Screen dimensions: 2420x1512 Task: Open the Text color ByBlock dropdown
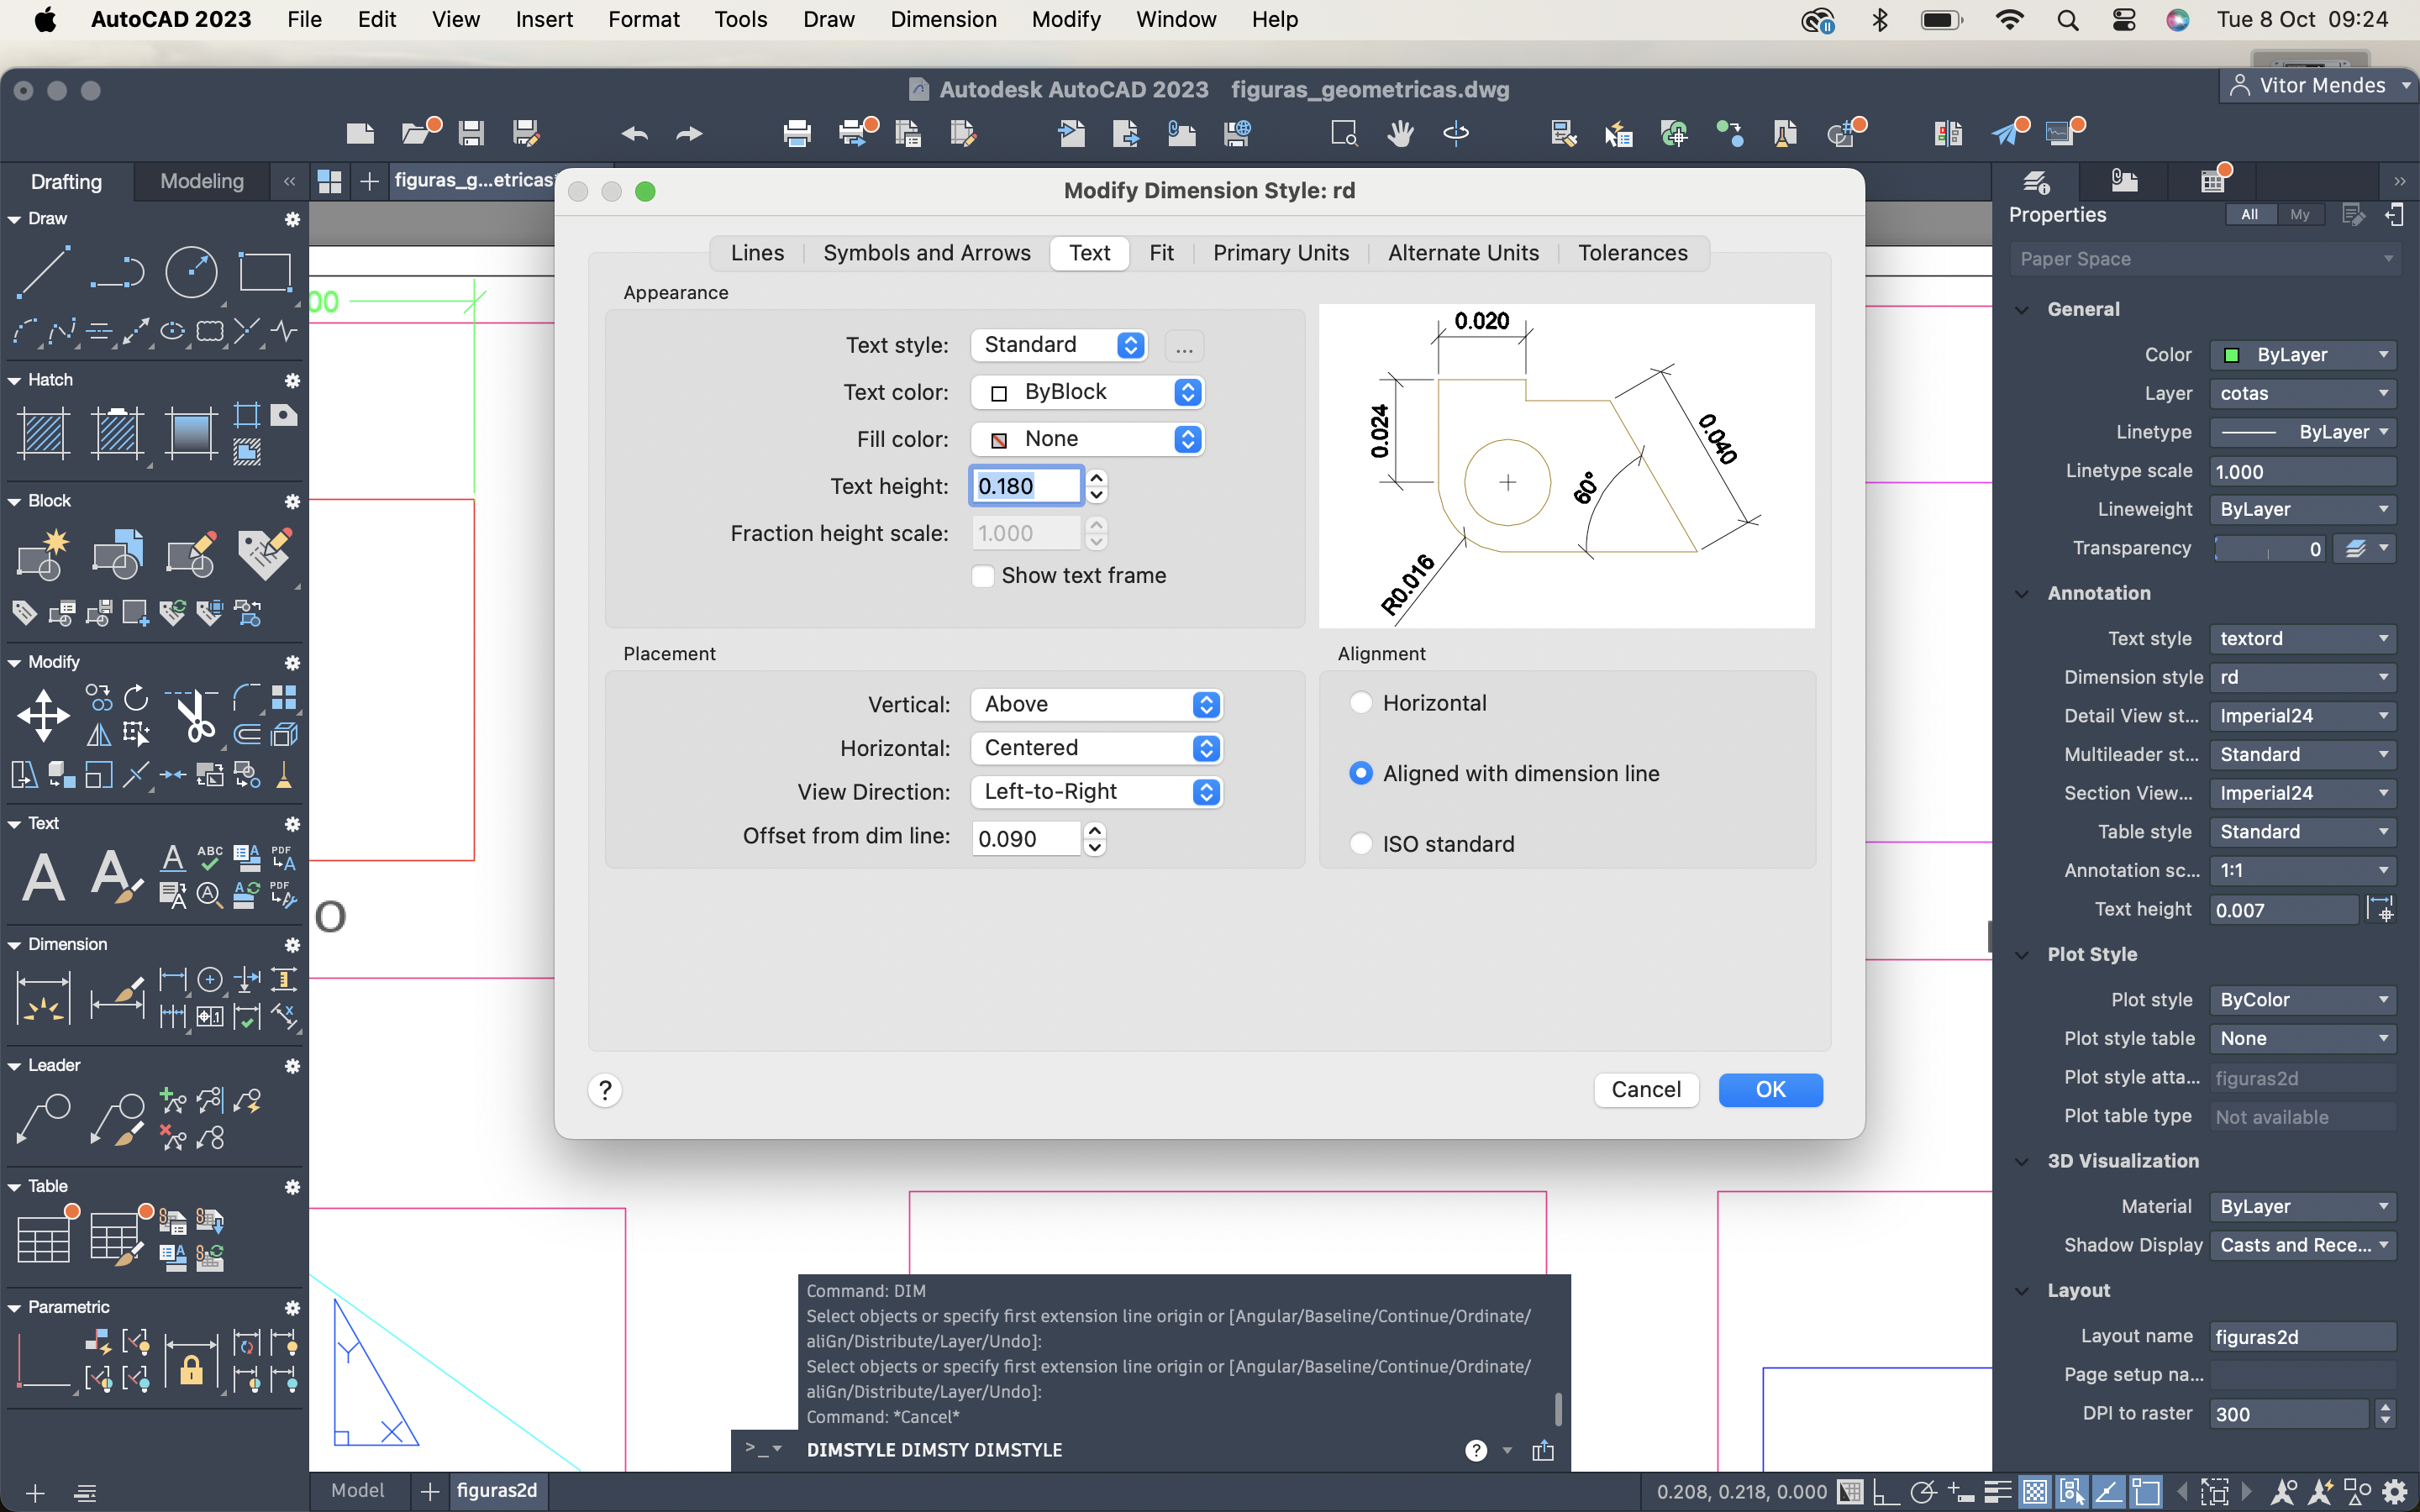1087,392
